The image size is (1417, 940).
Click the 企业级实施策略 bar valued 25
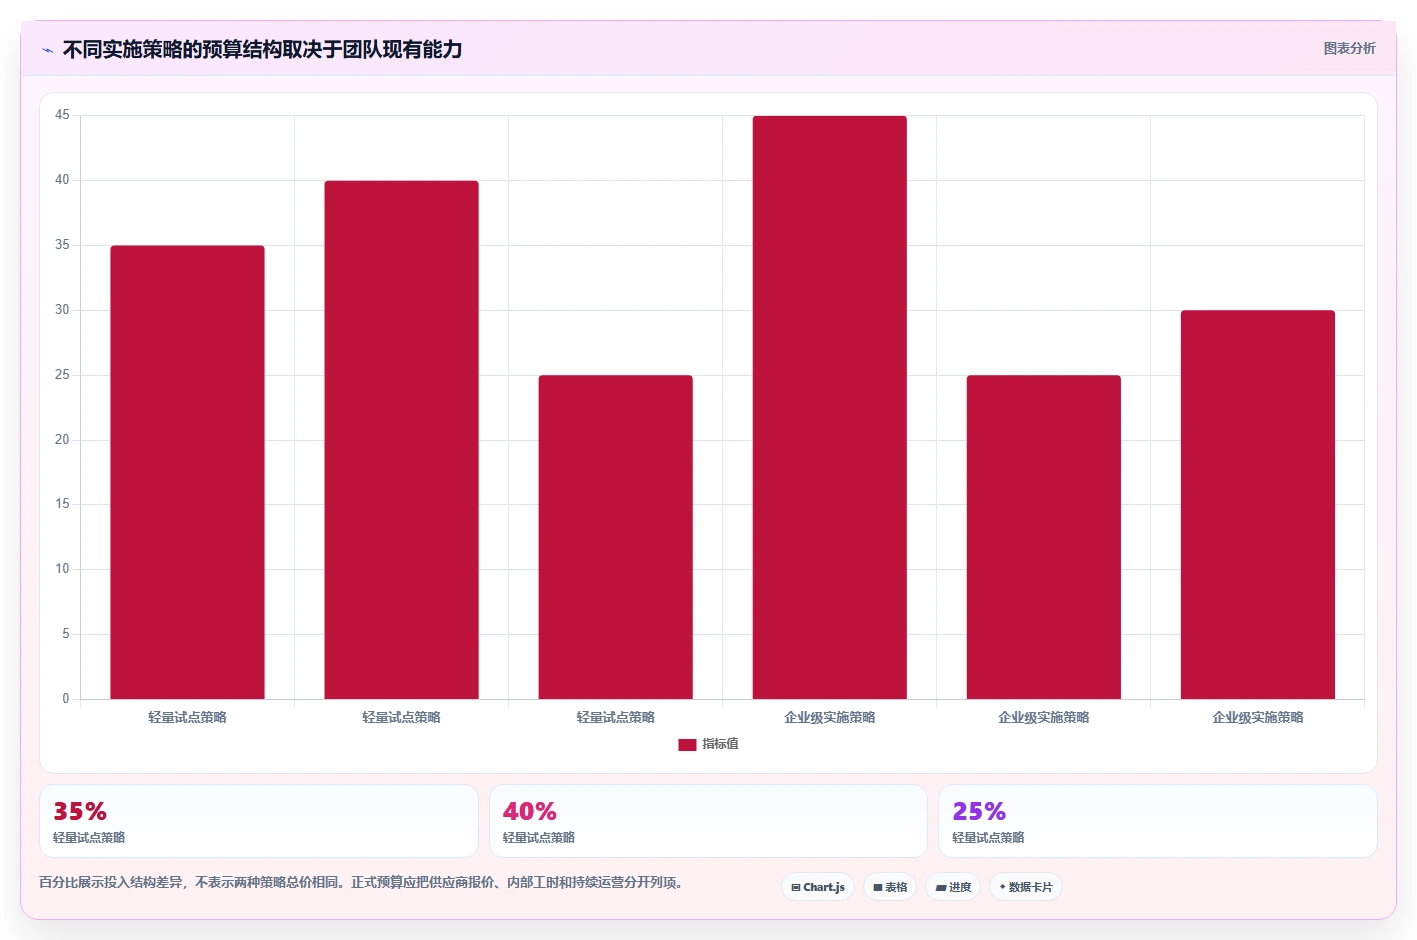coord(1043,537)
